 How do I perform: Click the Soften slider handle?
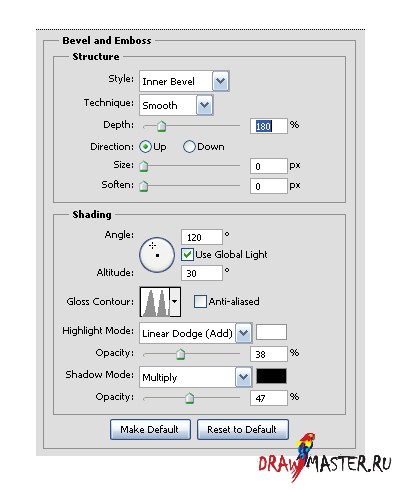click(144, 186)
